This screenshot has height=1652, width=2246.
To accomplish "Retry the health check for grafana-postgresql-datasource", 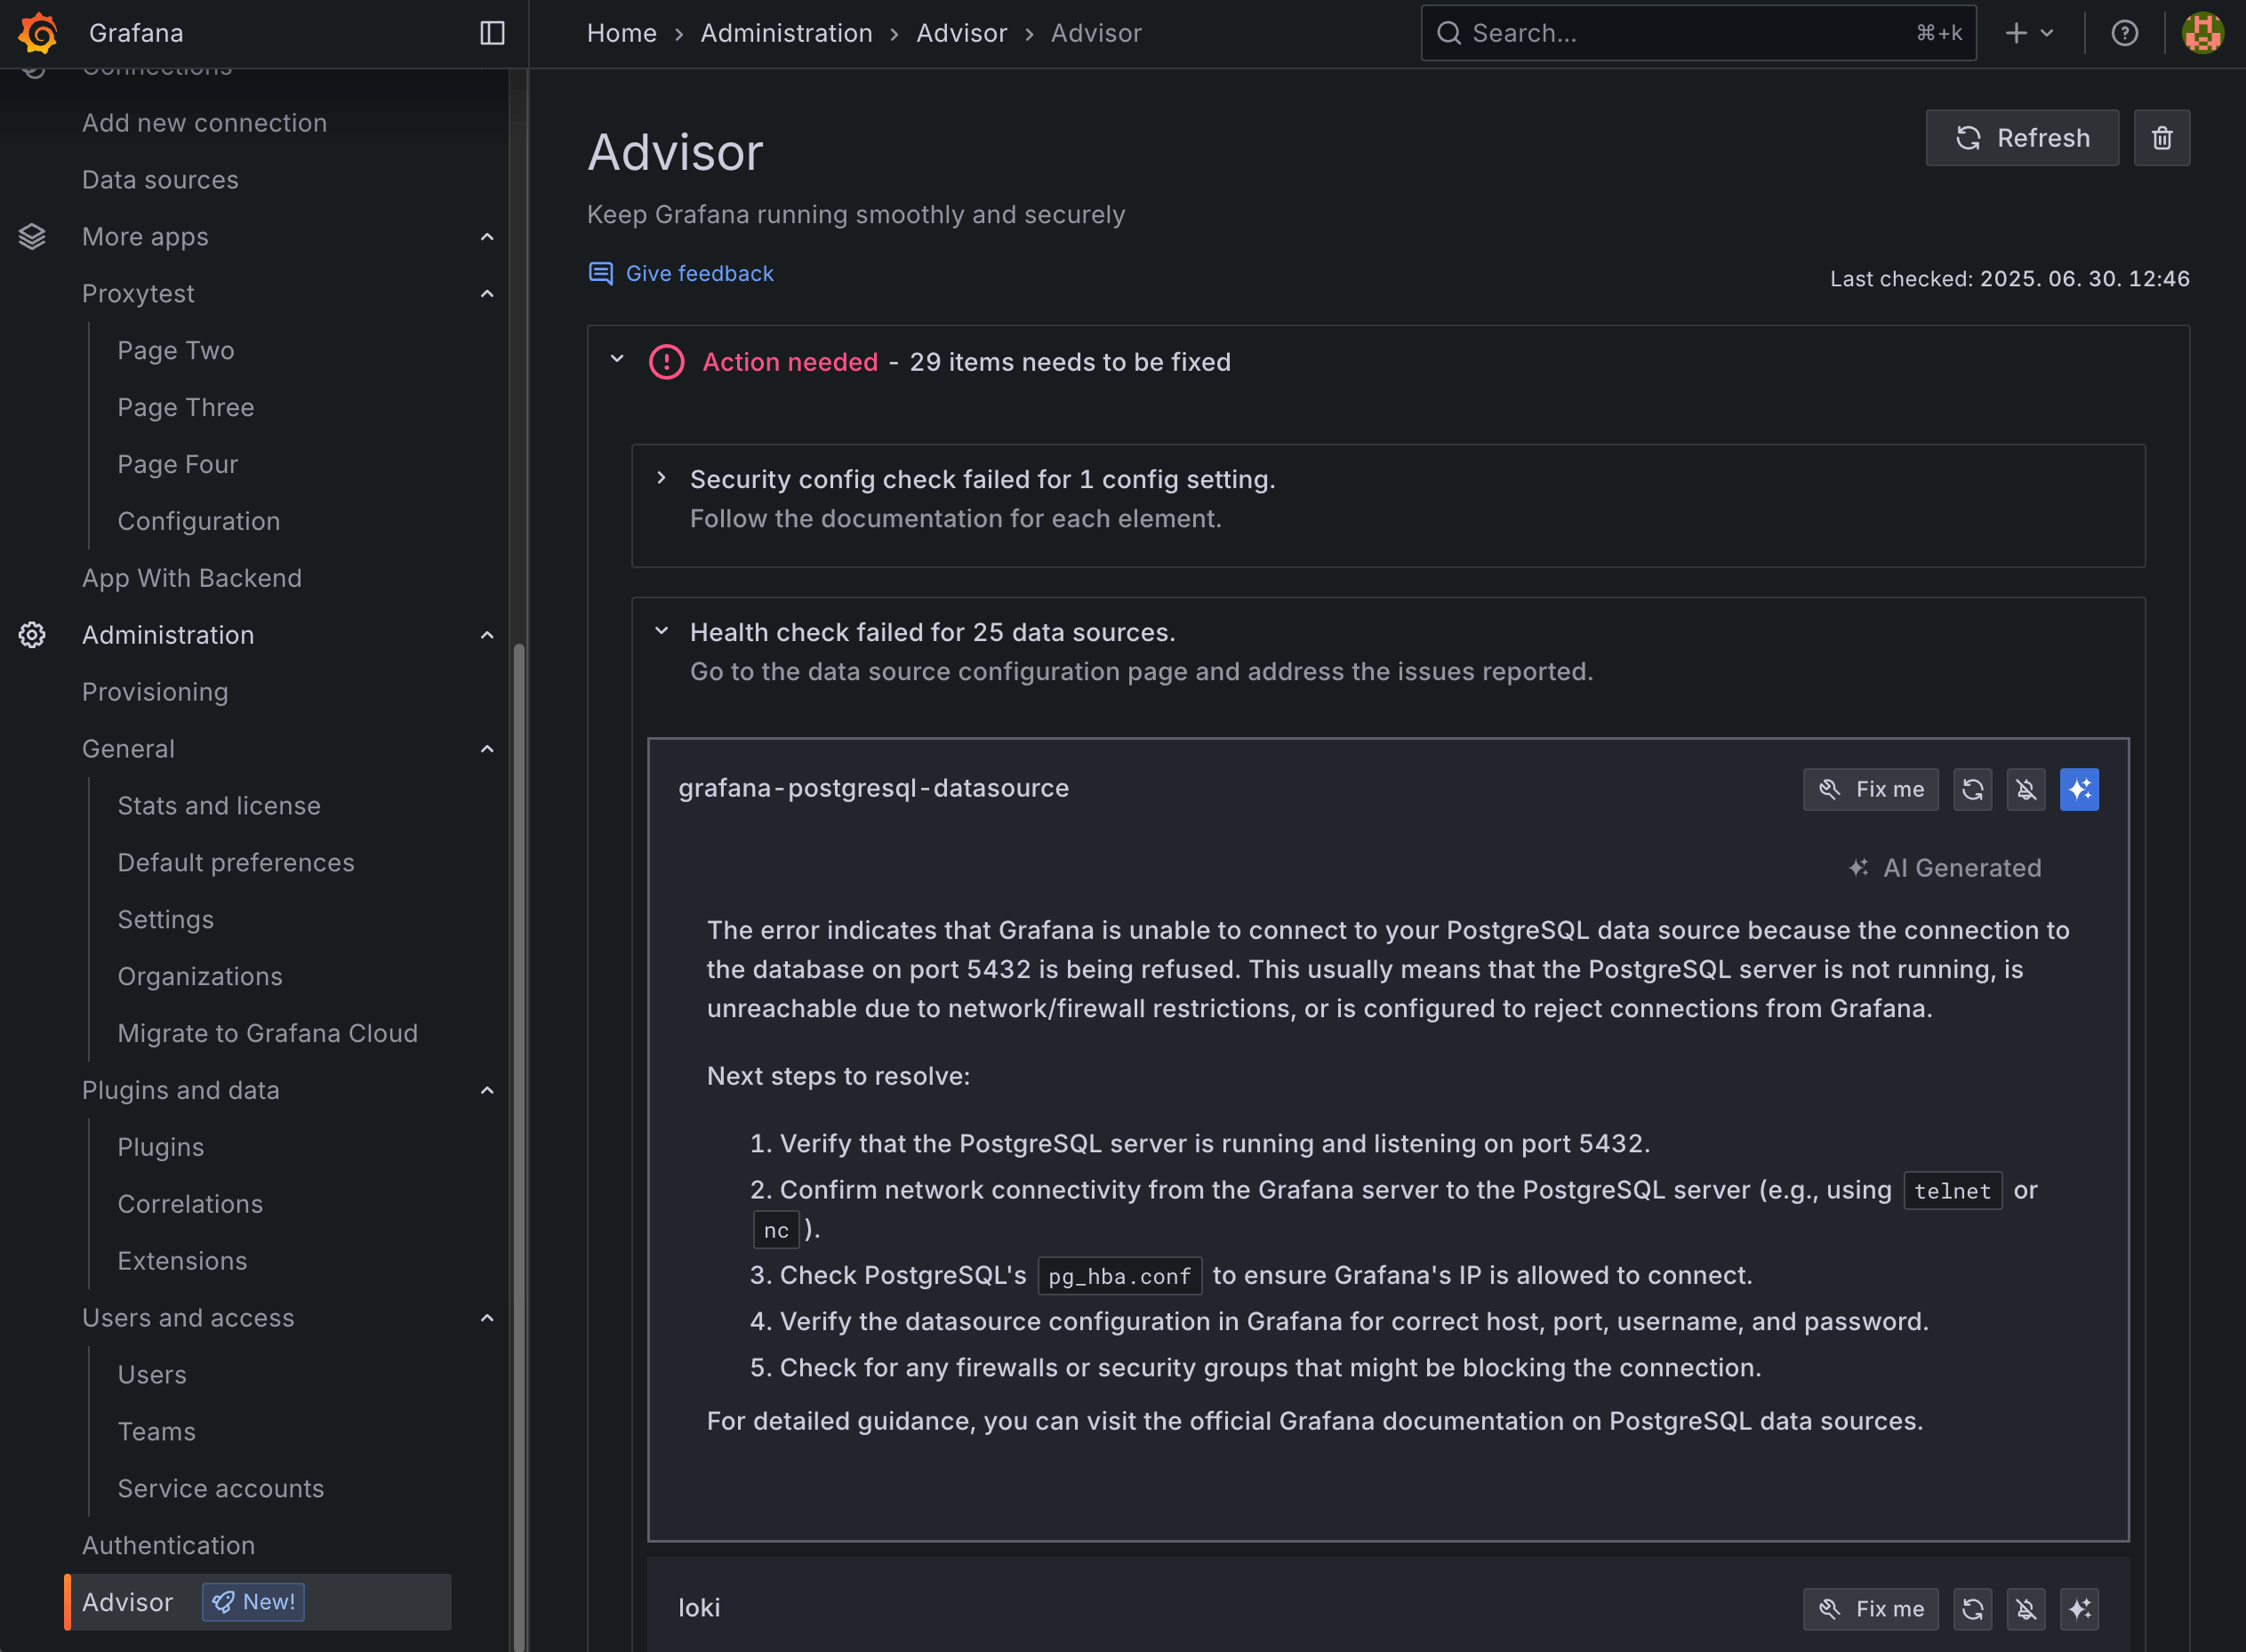I will point(1973,789).
